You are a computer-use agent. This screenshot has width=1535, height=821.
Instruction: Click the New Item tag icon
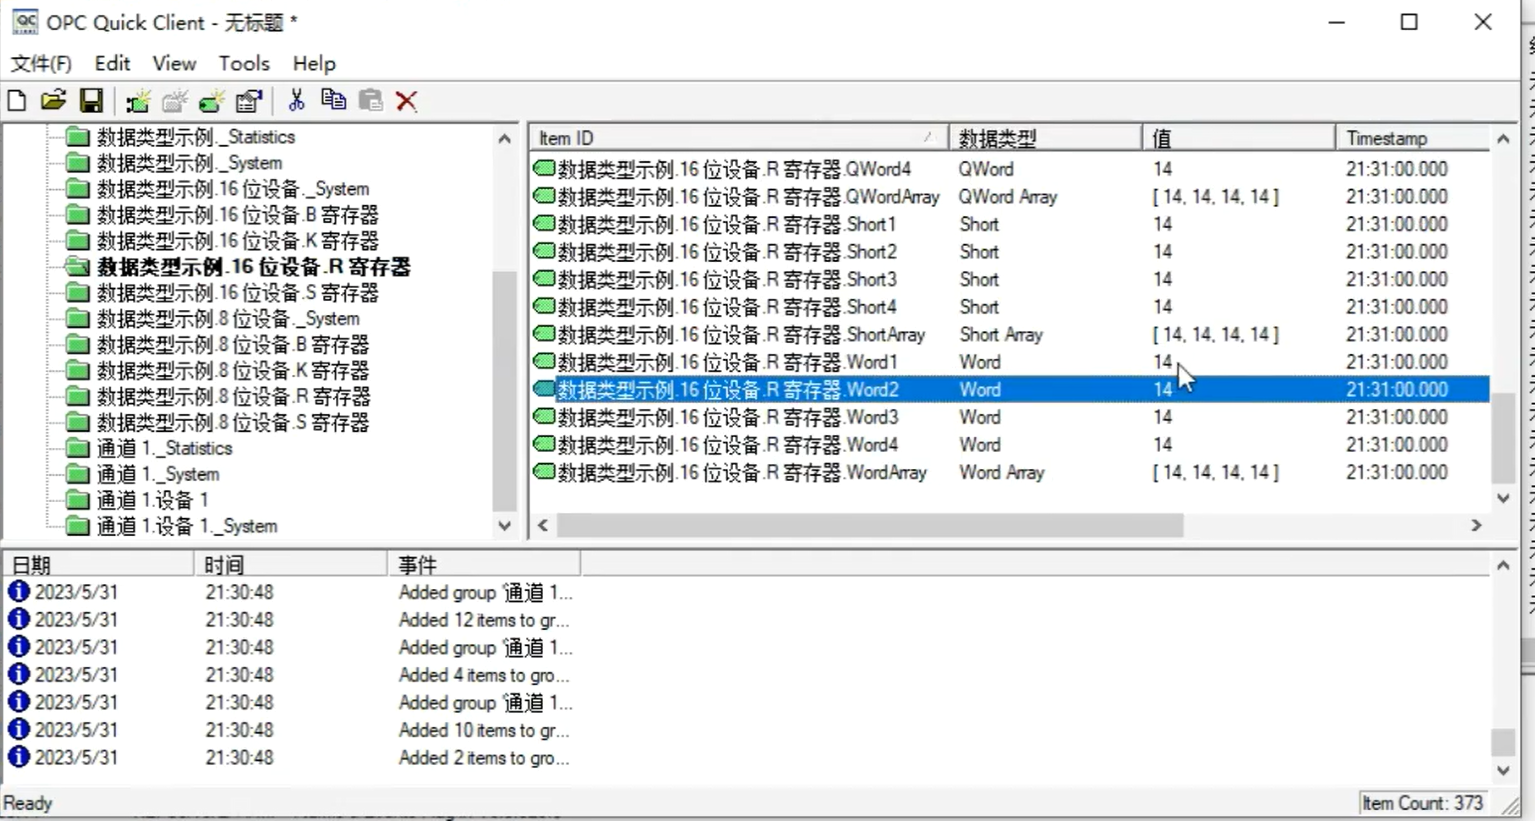tap(212, 100)
